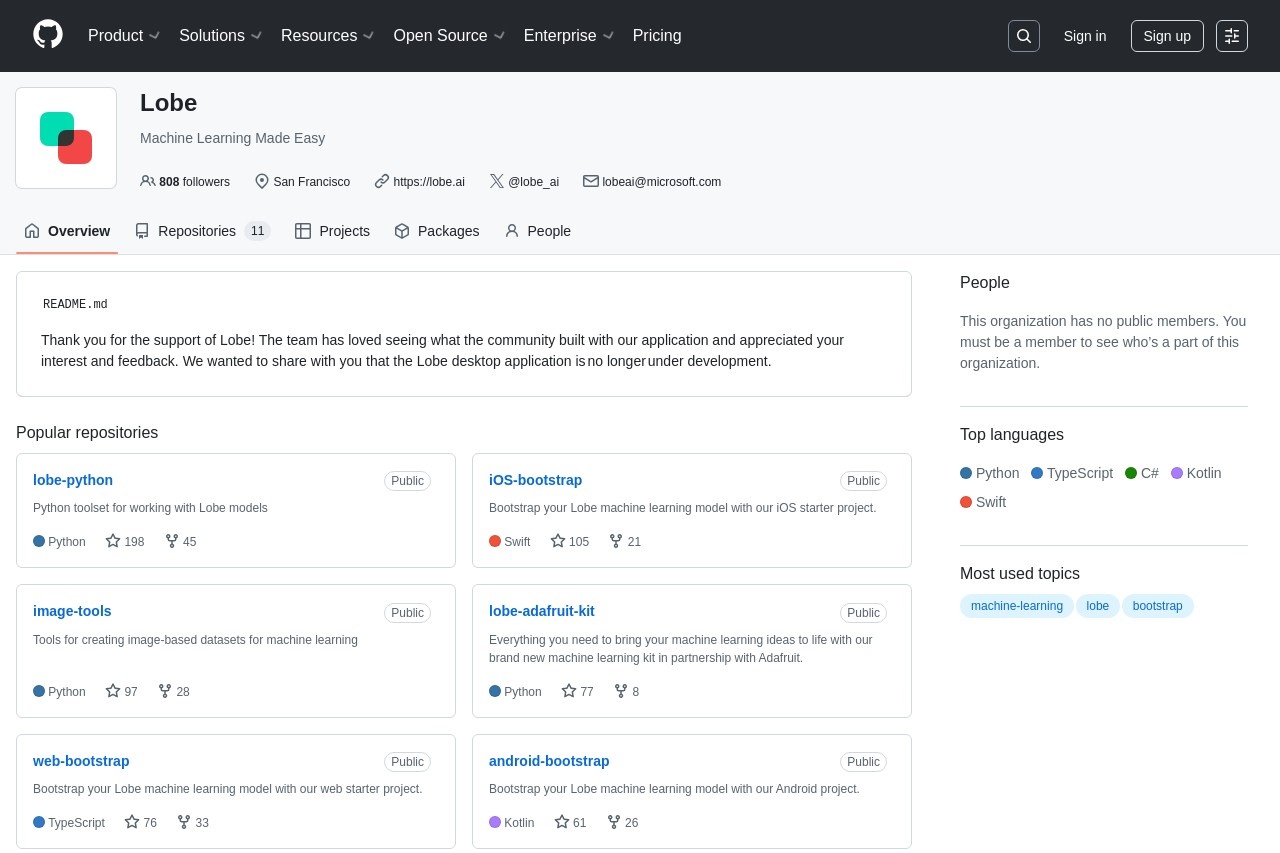Click the fork icon on web-bootstrap
This screenshot has height=853, width=1280.
tap(184, 822)
